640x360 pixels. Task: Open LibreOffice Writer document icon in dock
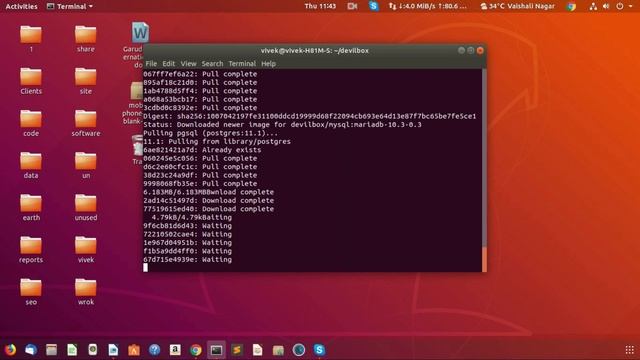coord(113,350)
